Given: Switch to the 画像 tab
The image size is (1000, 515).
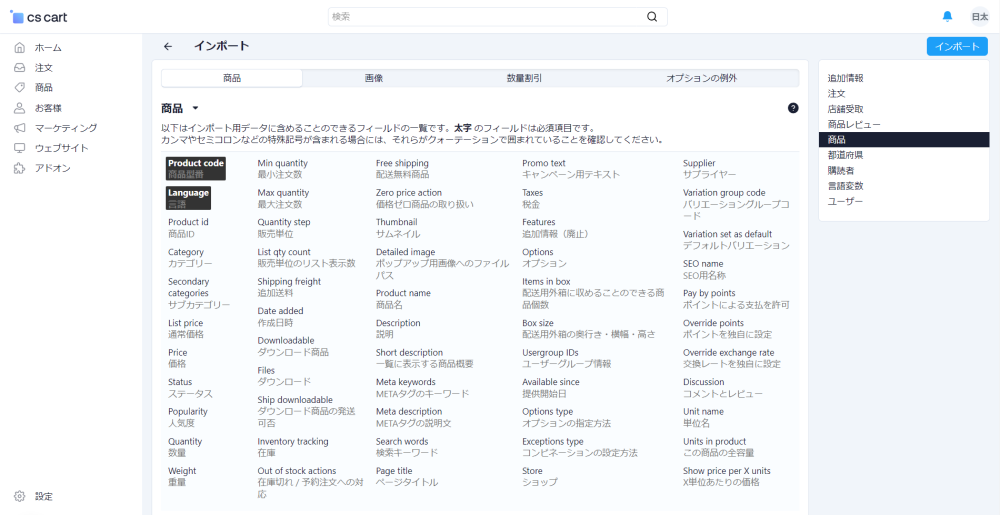Looking at the screenshot, I should pyautogui.click(x=374, y=78).
